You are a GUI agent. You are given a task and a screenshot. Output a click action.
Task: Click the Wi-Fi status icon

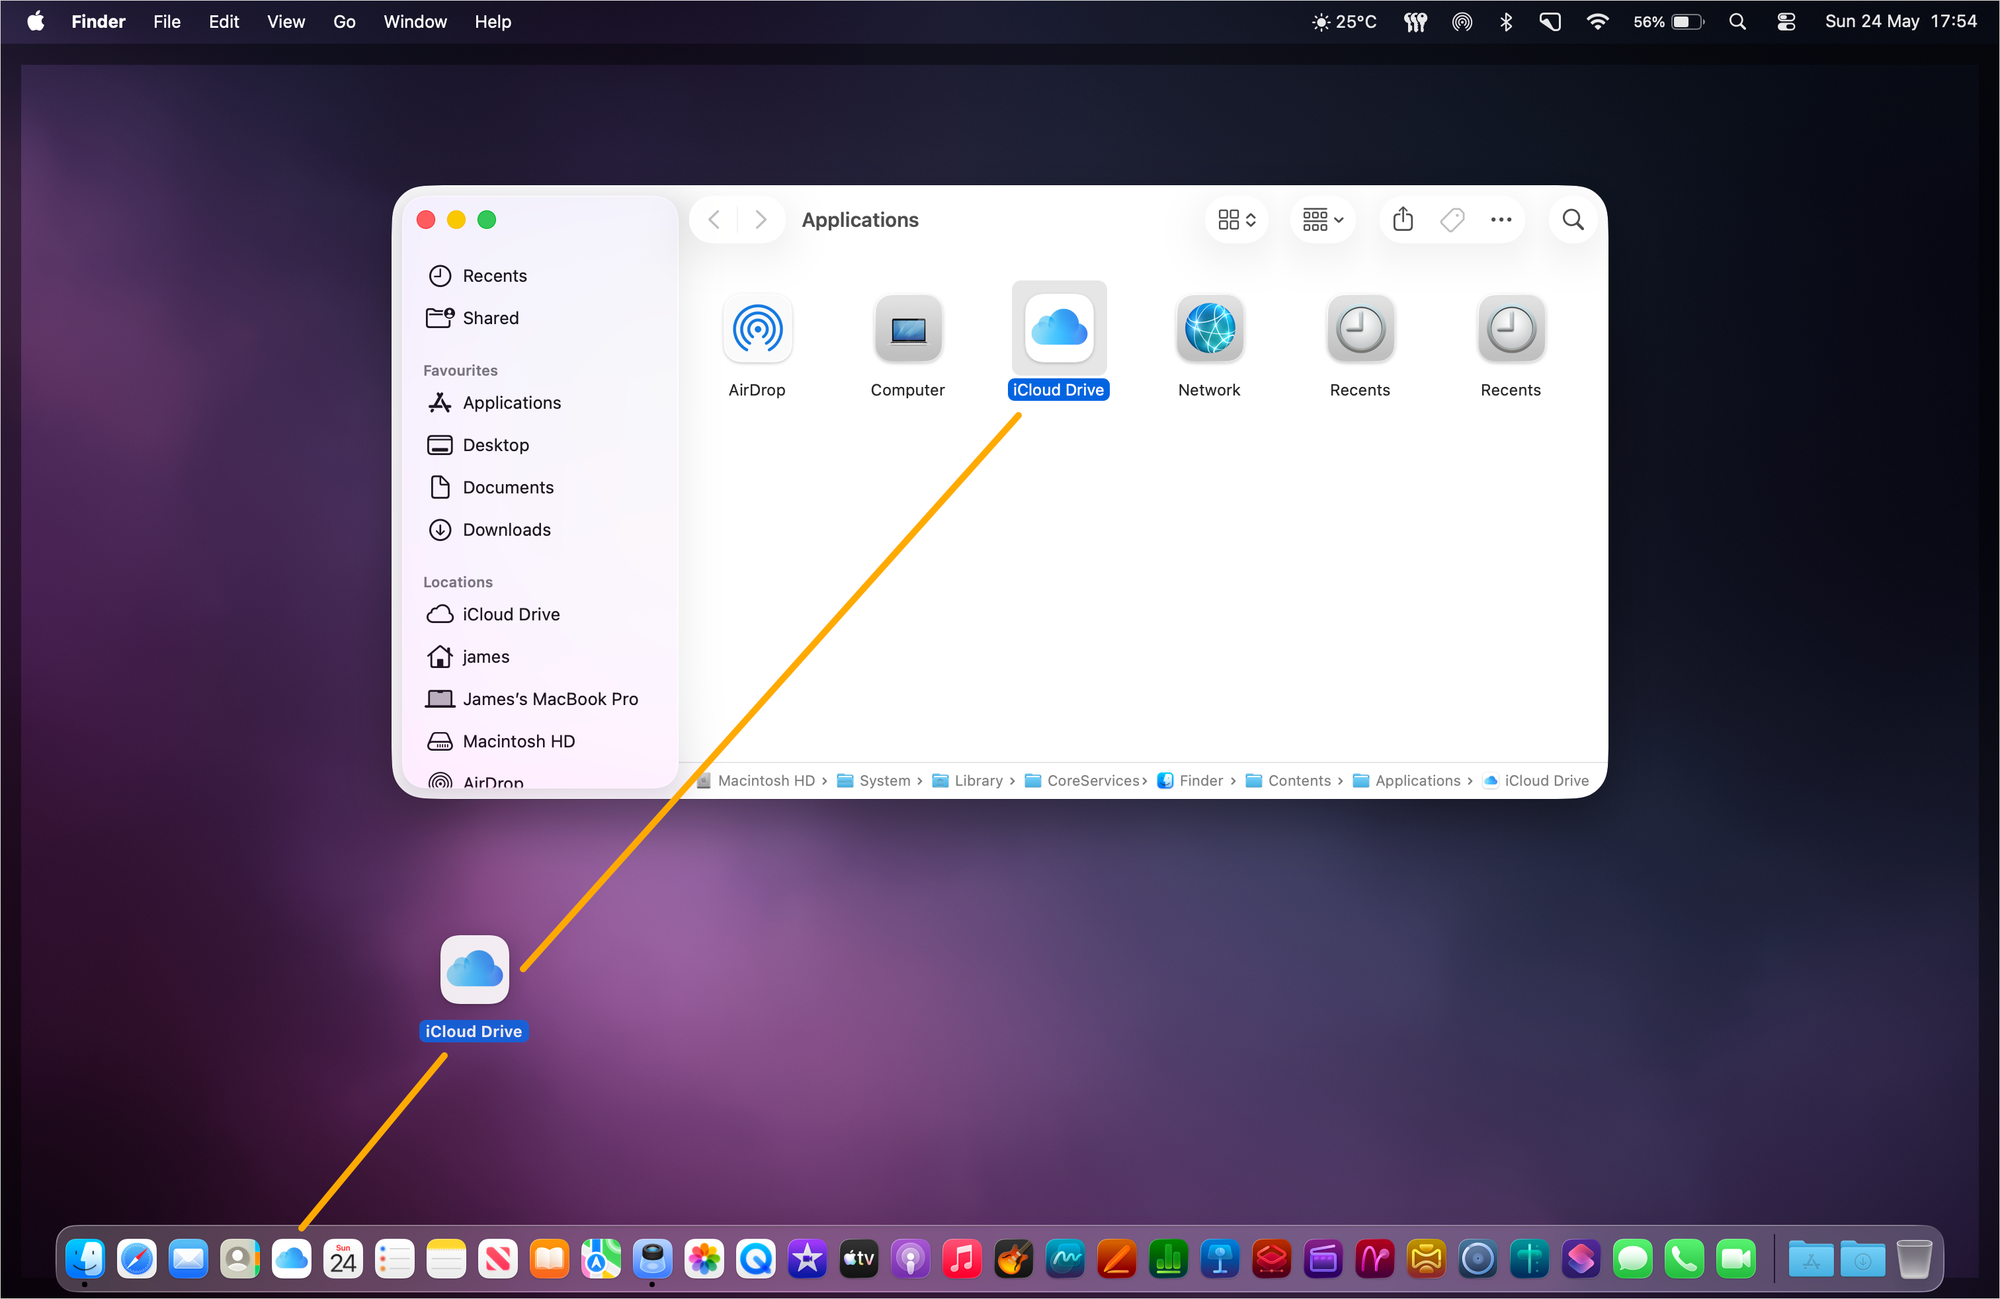[x=1598, y=21]
